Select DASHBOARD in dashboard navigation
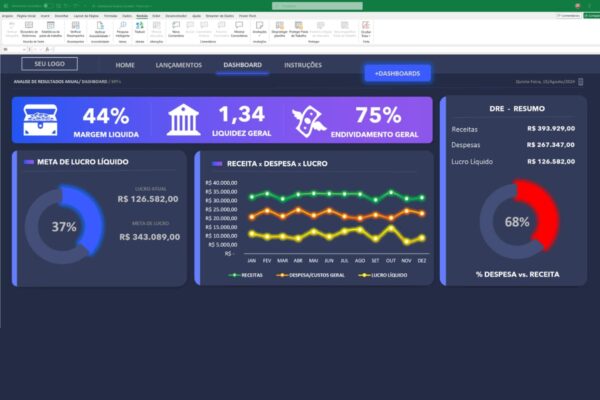 coord(243,65)
